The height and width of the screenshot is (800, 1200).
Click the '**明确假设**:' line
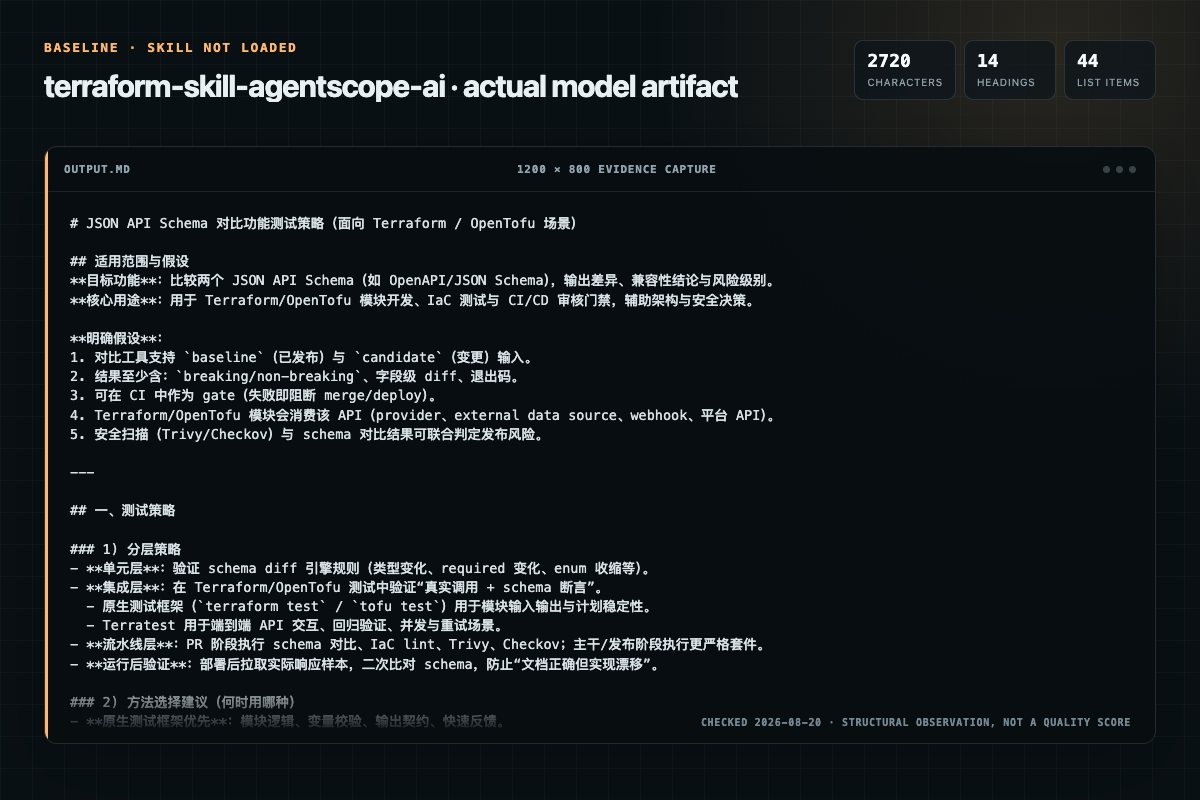point(116,338)
